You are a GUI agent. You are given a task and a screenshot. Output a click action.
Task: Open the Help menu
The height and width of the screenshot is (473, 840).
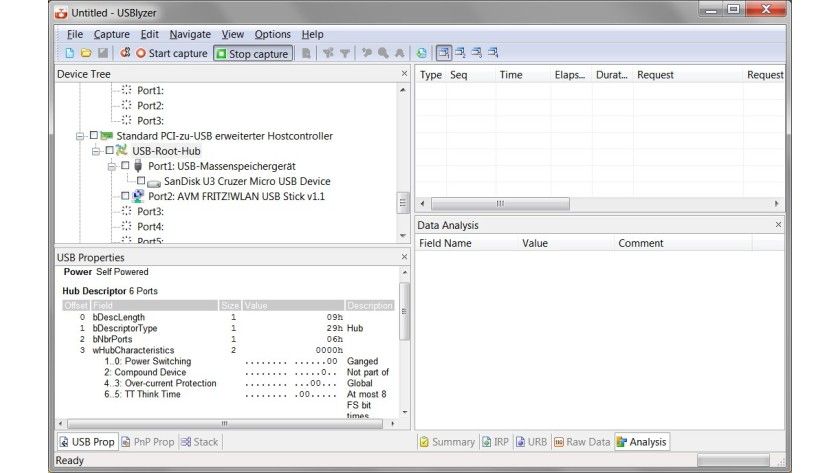(312, 34)
